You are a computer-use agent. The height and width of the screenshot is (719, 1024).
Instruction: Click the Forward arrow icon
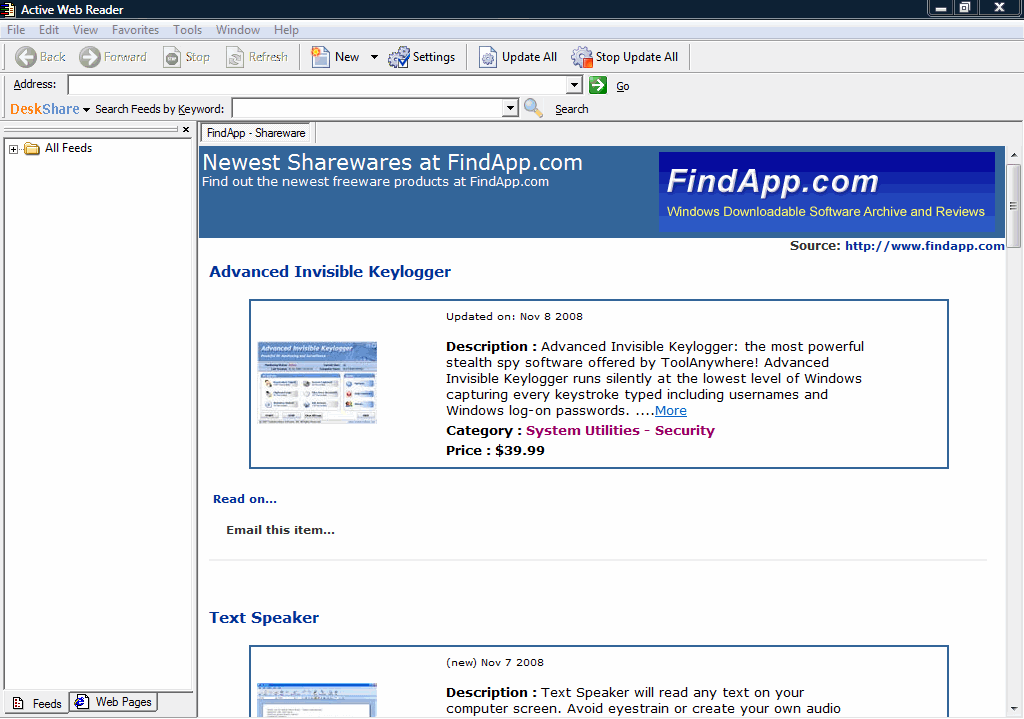(90, 57)
